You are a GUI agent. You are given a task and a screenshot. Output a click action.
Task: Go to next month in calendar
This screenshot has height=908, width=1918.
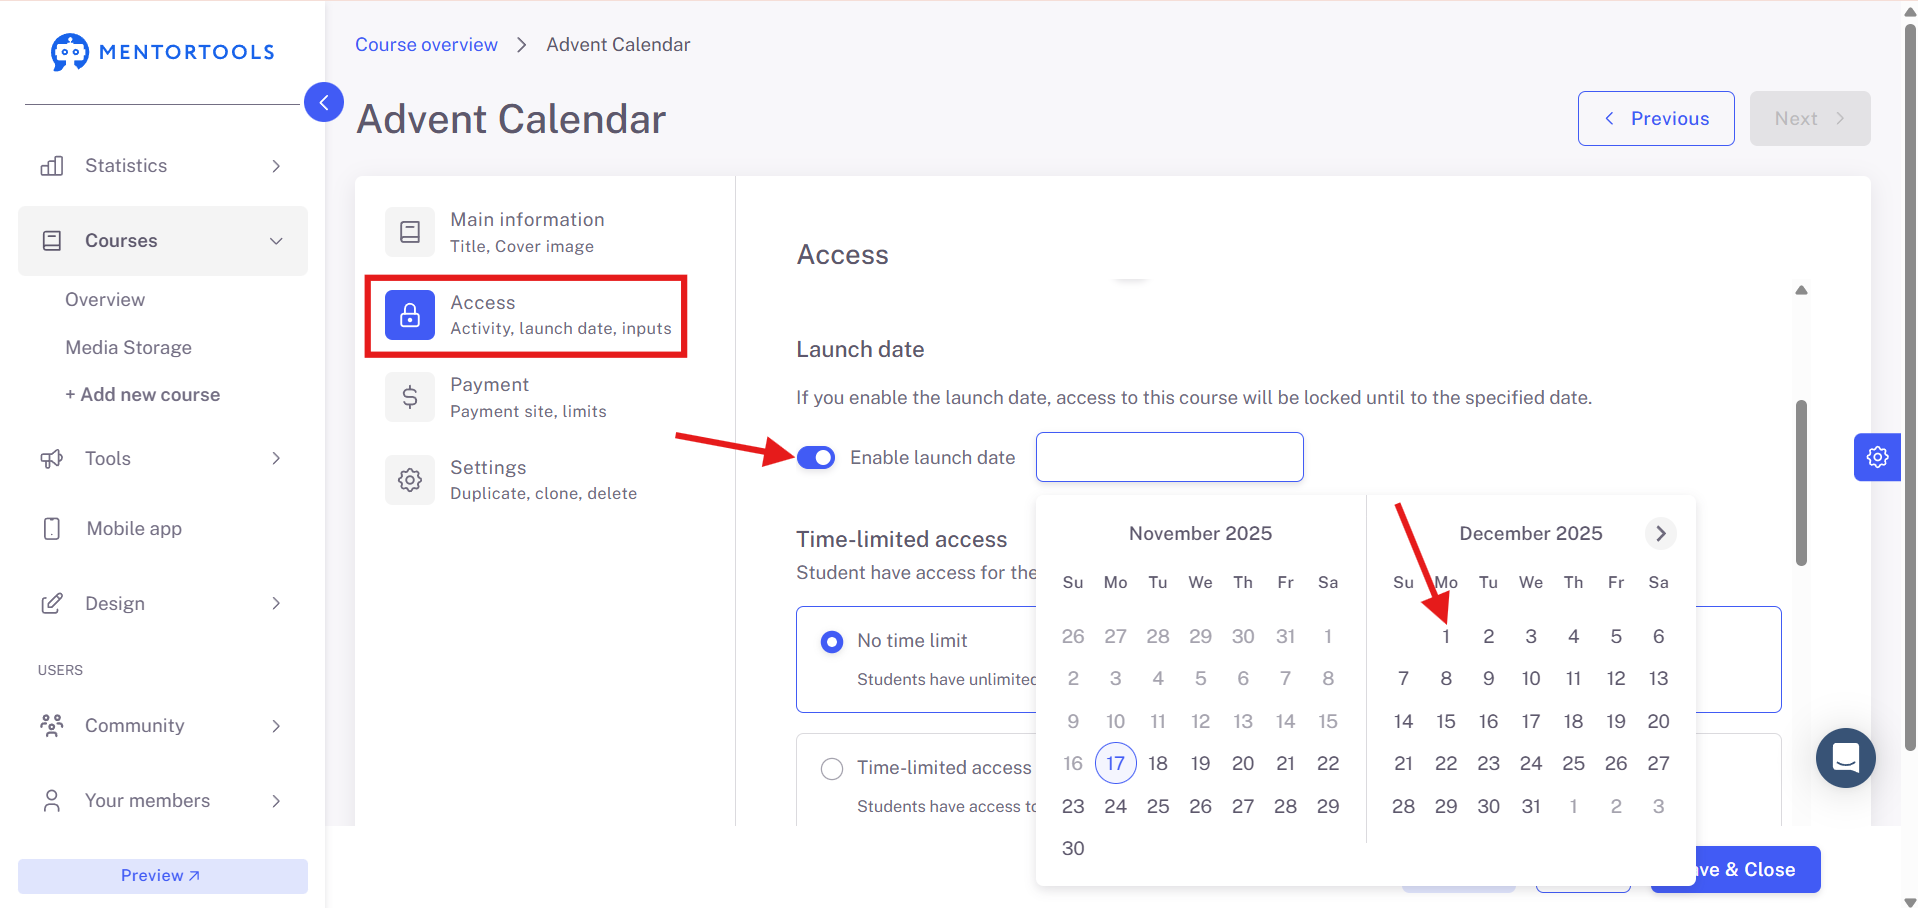click(1660, 533)
